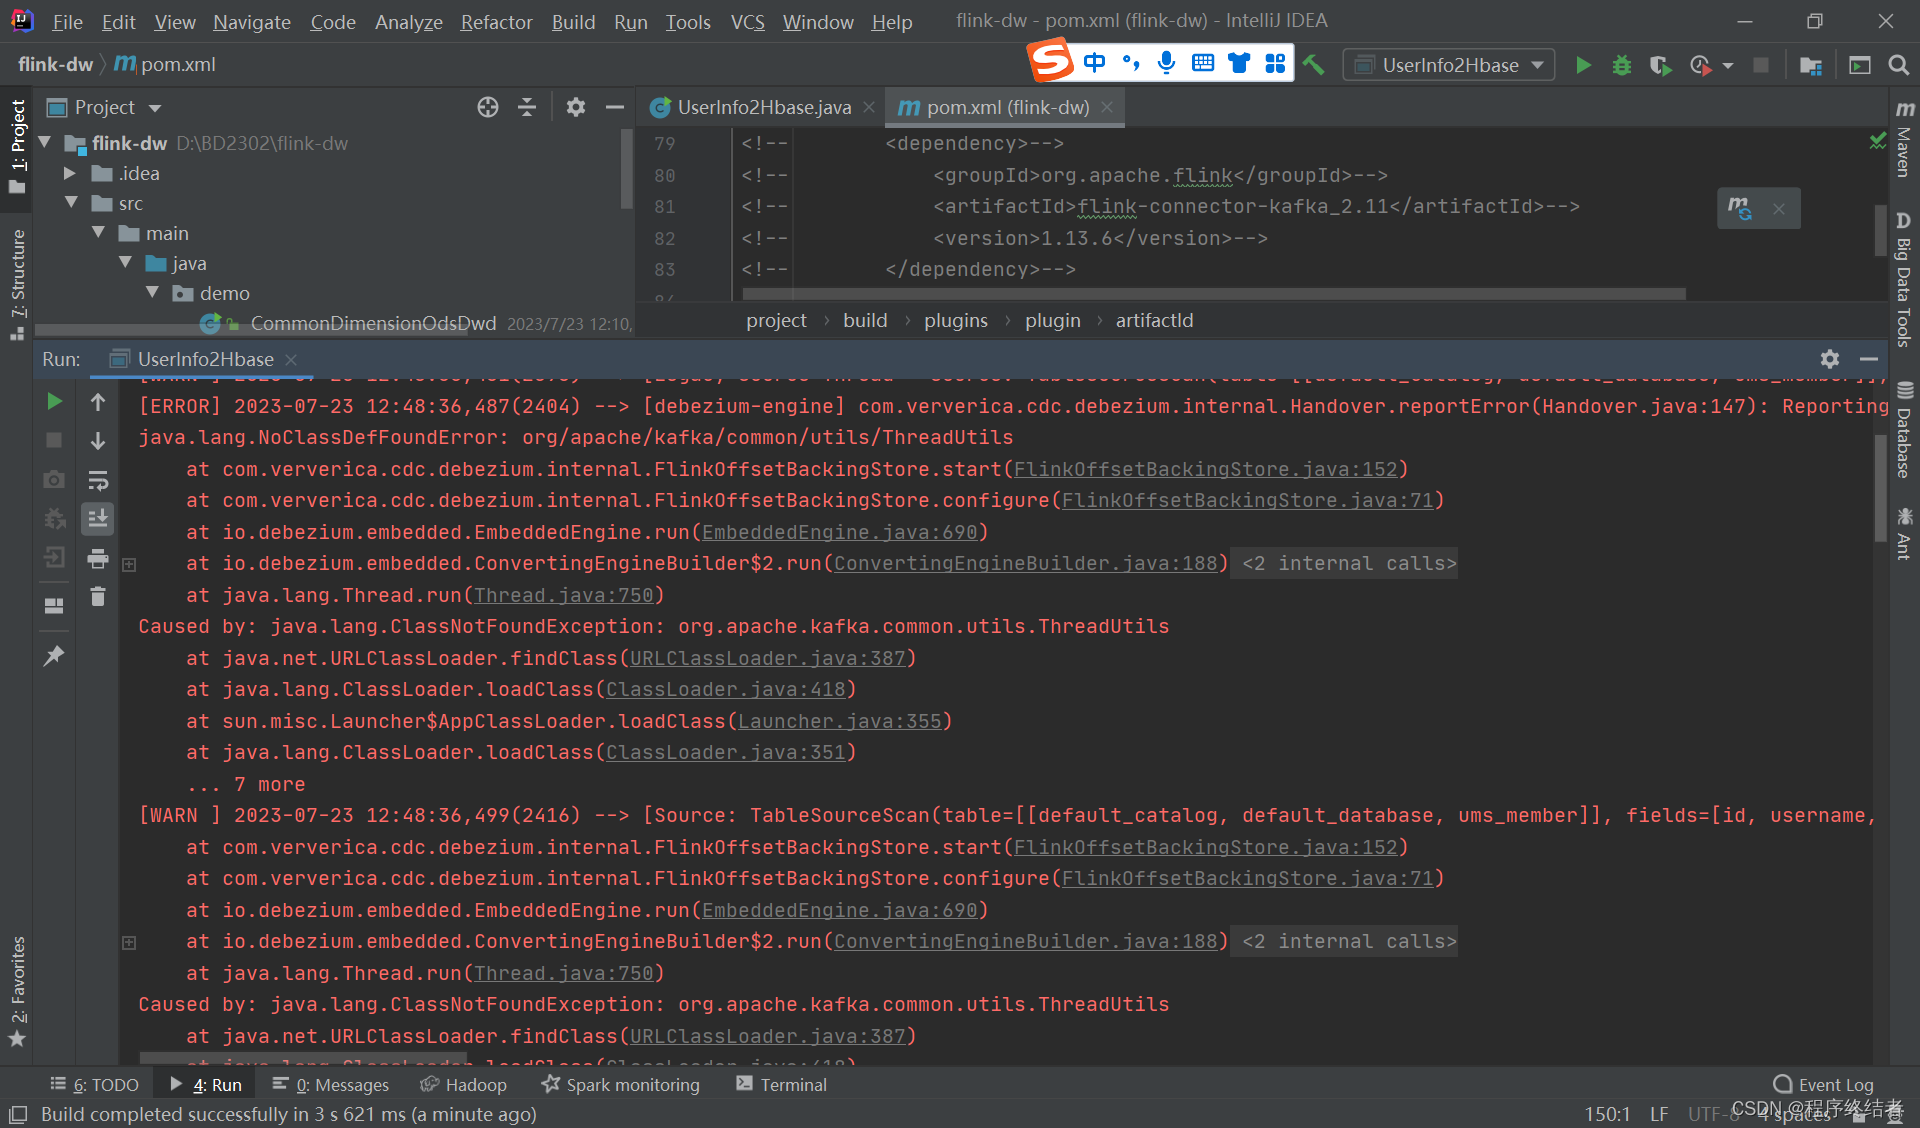Open the Navigate menu
This screenshot has width=1920, height=1128.
[x=252, y=22]
